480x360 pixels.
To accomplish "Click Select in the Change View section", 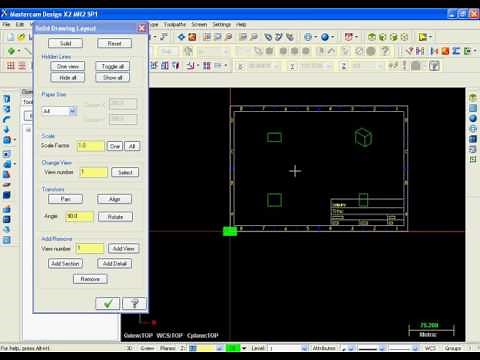I will 125,172.
